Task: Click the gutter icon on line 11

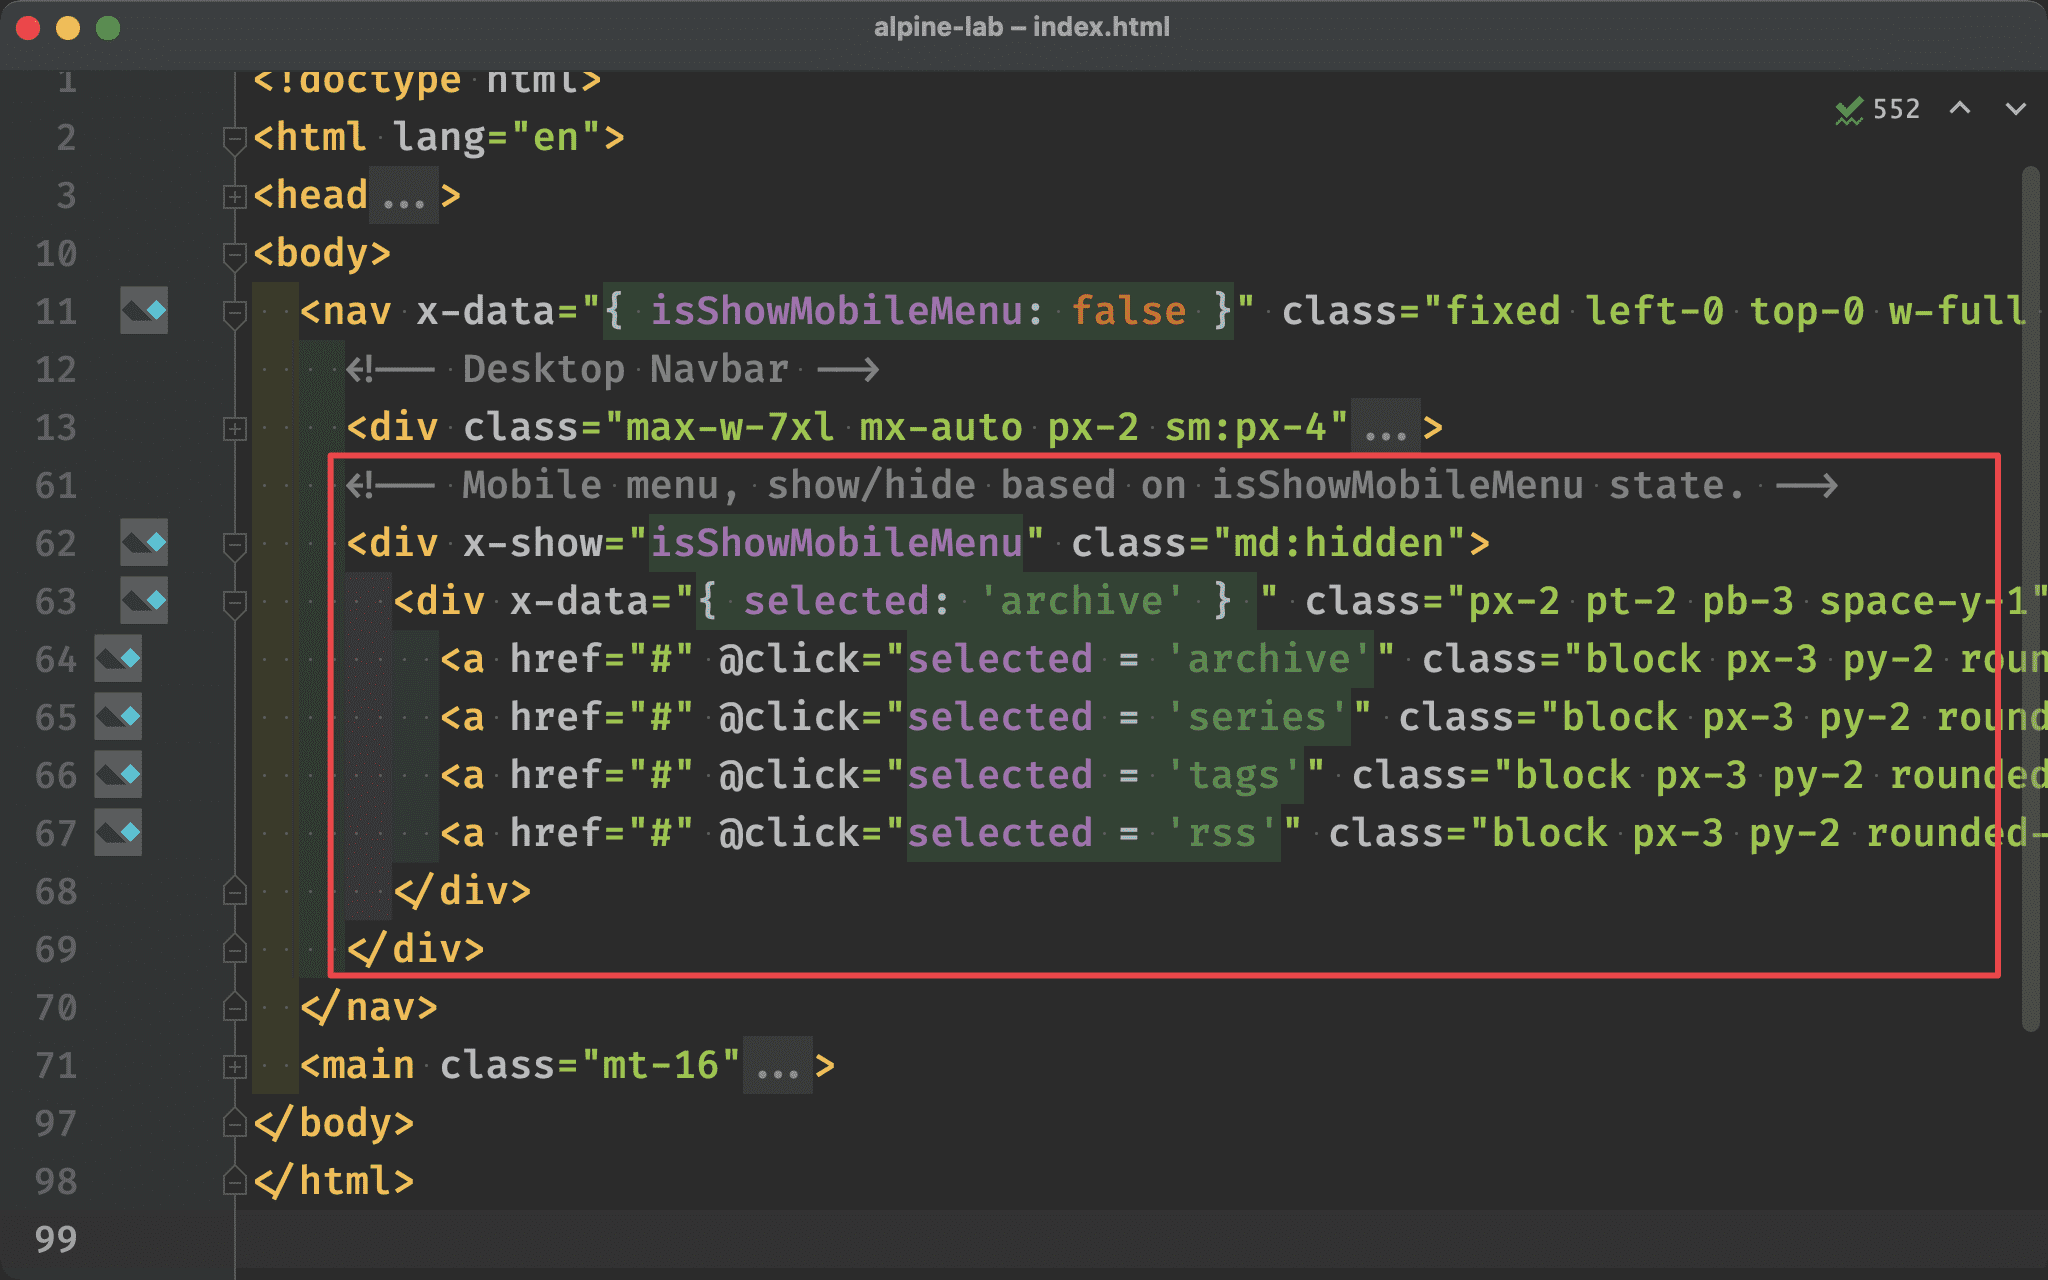Action: tap(144, 311)
